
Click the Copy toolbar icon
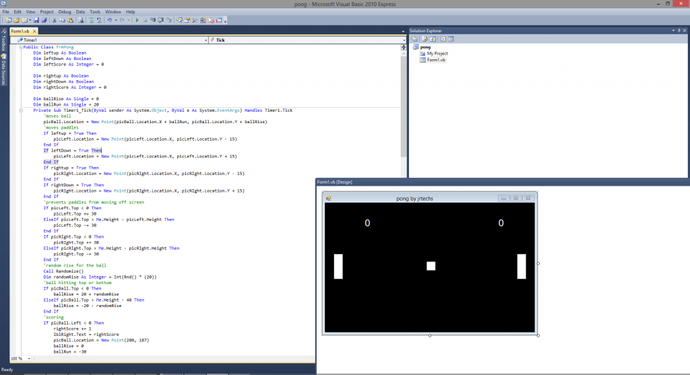click(x=62, y=20)
